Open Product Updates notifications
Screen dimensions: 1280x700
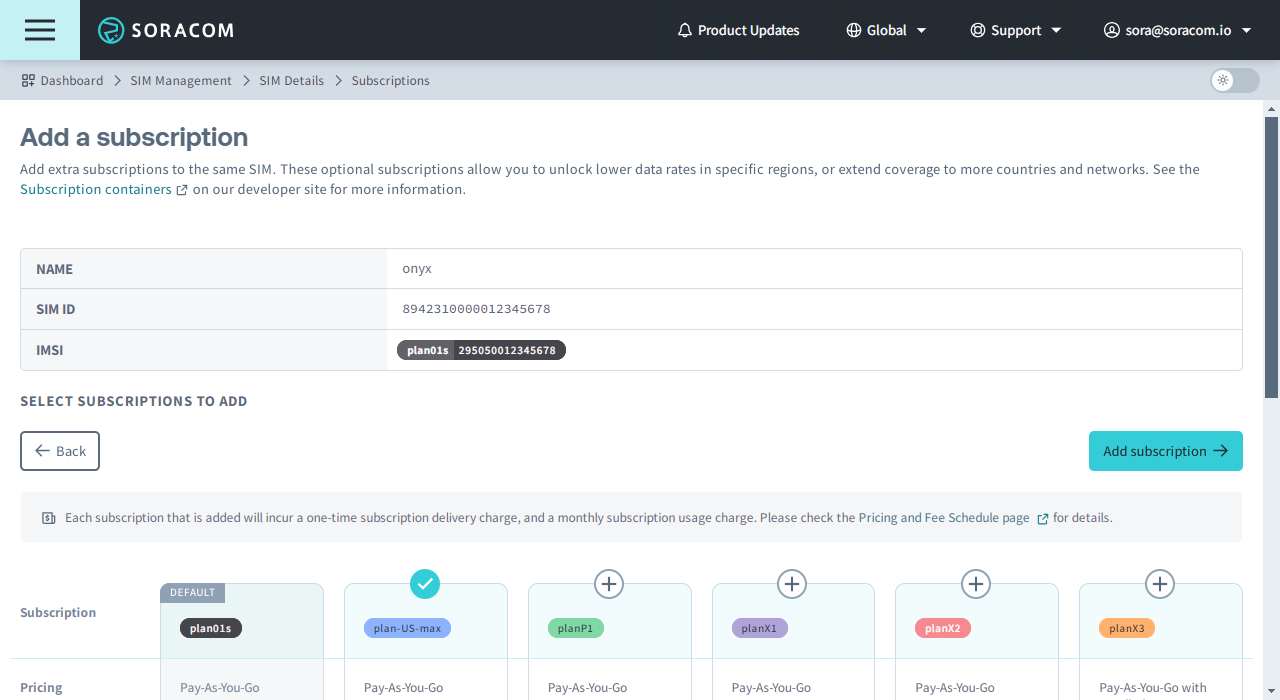[x=738, y=30]
